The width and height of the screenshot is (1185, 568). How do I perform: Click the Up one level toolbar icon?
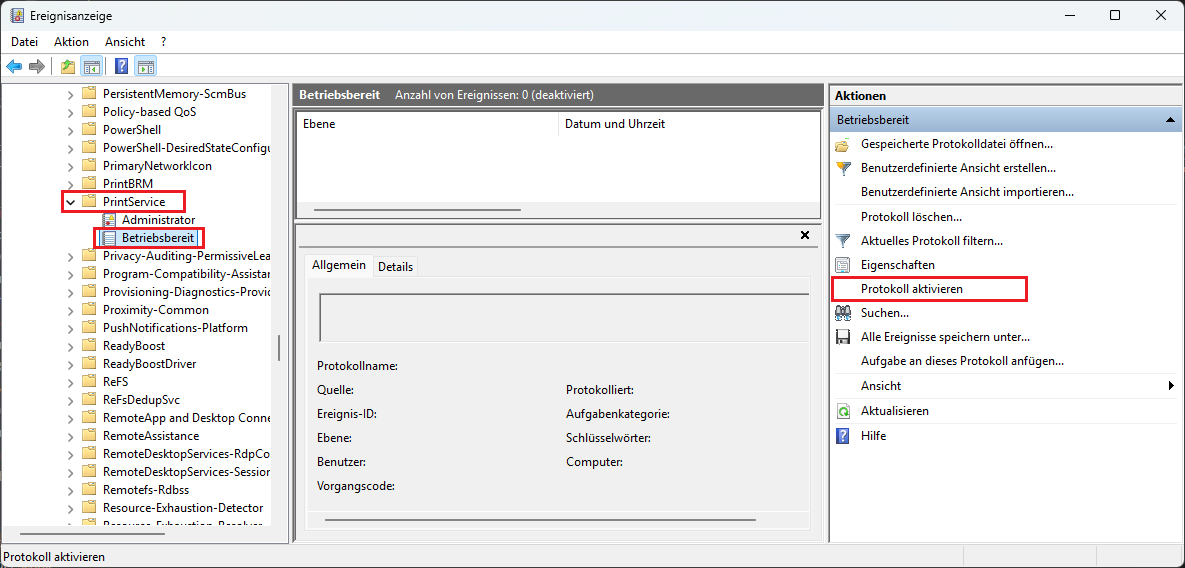68,66
